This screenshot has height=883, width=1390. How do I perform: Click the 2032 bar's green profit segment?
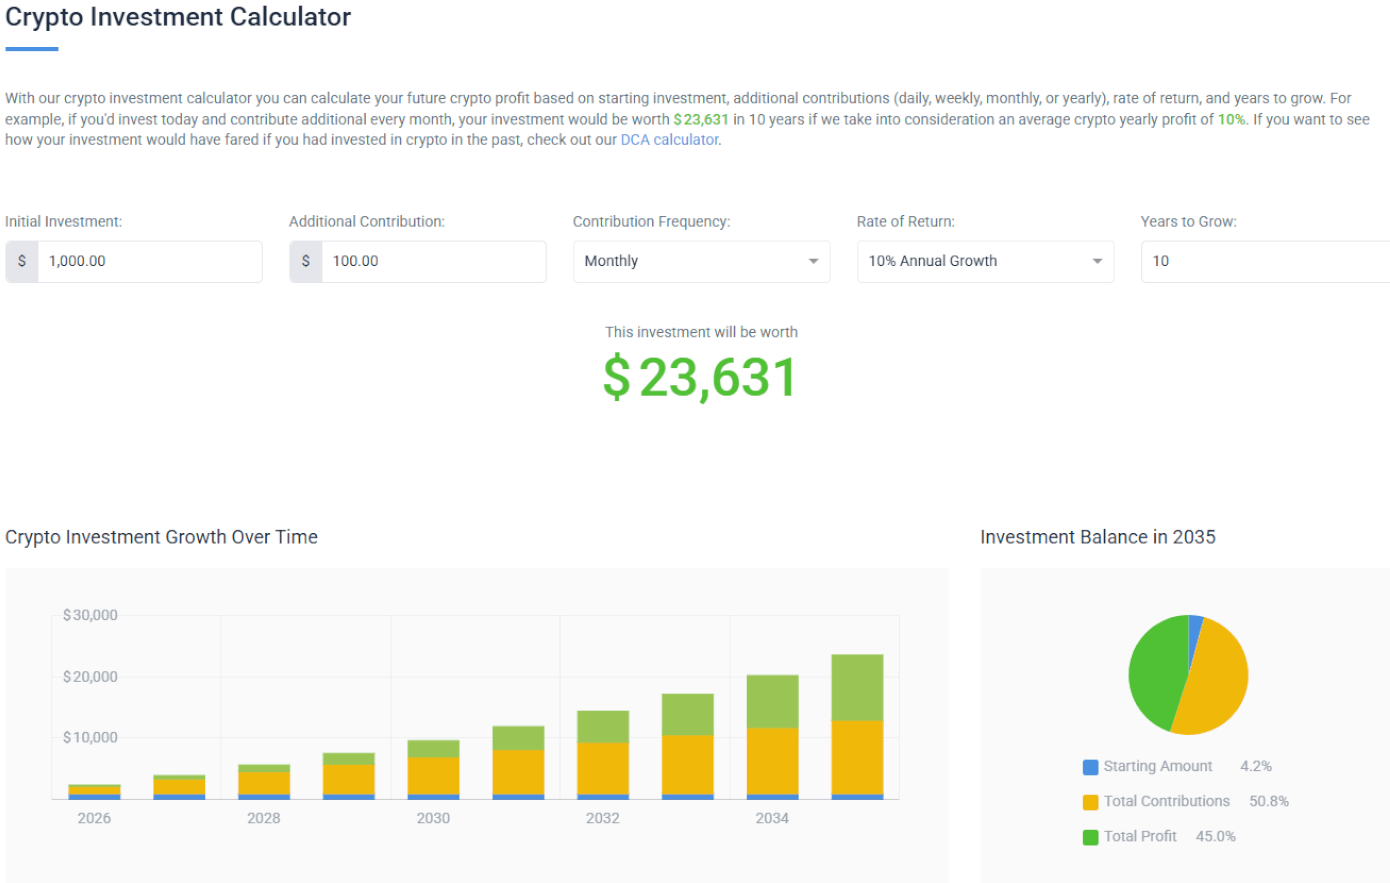coord(603,726)
